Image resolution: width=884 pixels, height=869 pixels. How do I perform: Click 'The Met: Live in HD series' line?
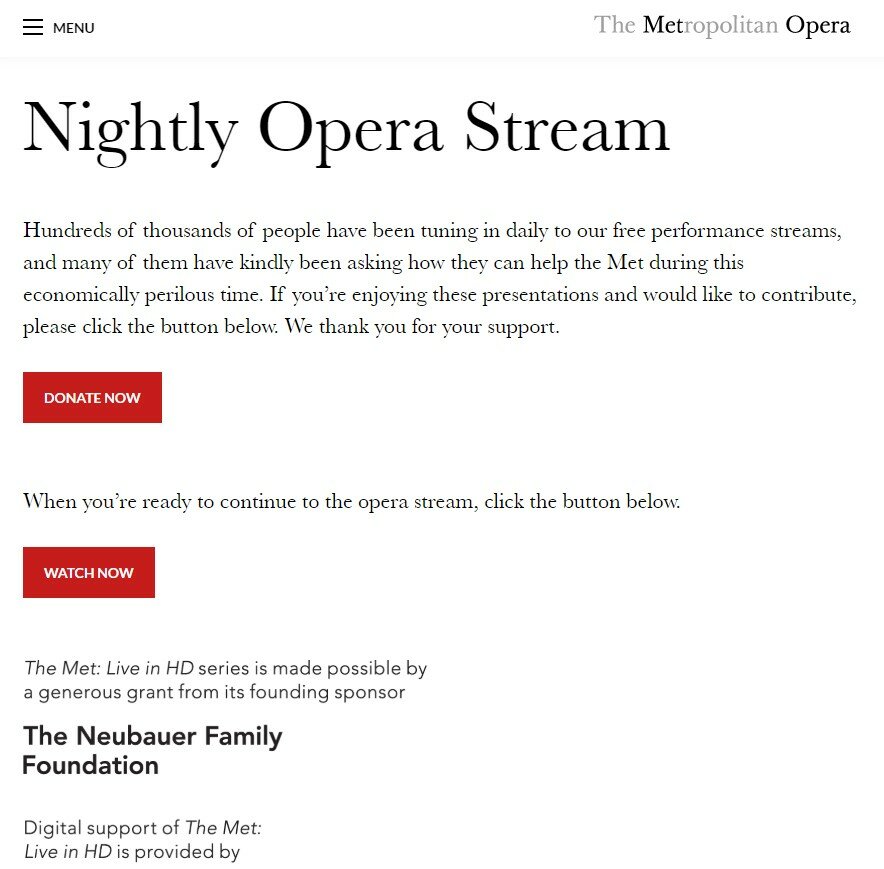pos(225,668)
